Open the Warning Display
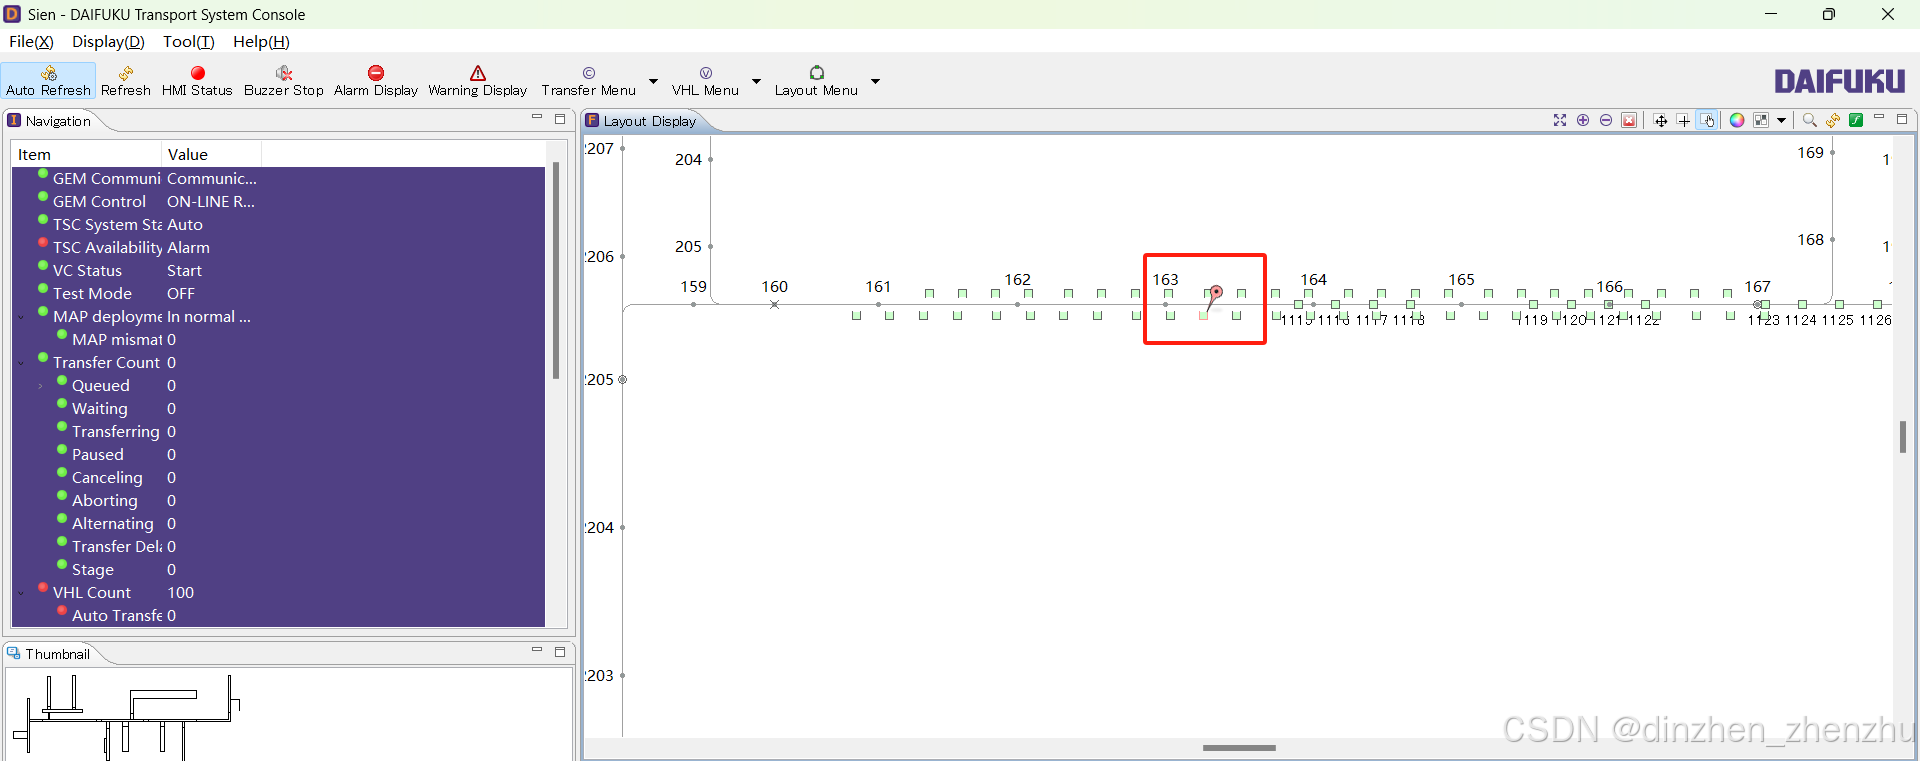The width and height of the screenshot is (1920, 761). (x=477, y=80)
